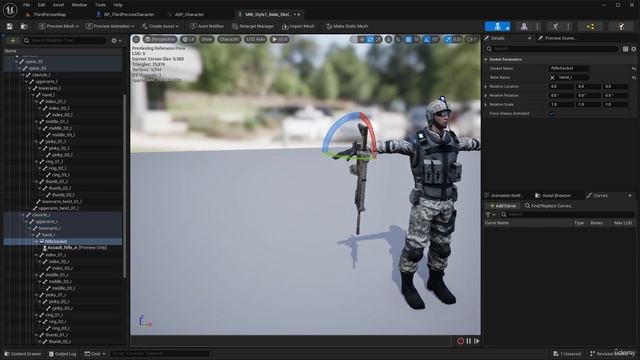Open the LOD Auto selector
The image size is (640, 360).
tap(256, 39)
